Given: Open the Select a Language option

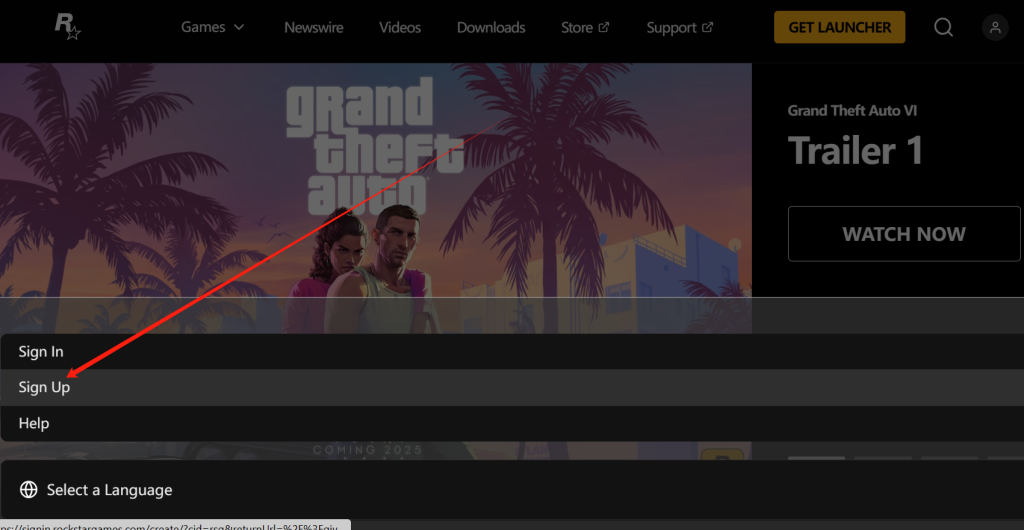Looking at the screenshot, I should tap(512, 490).
